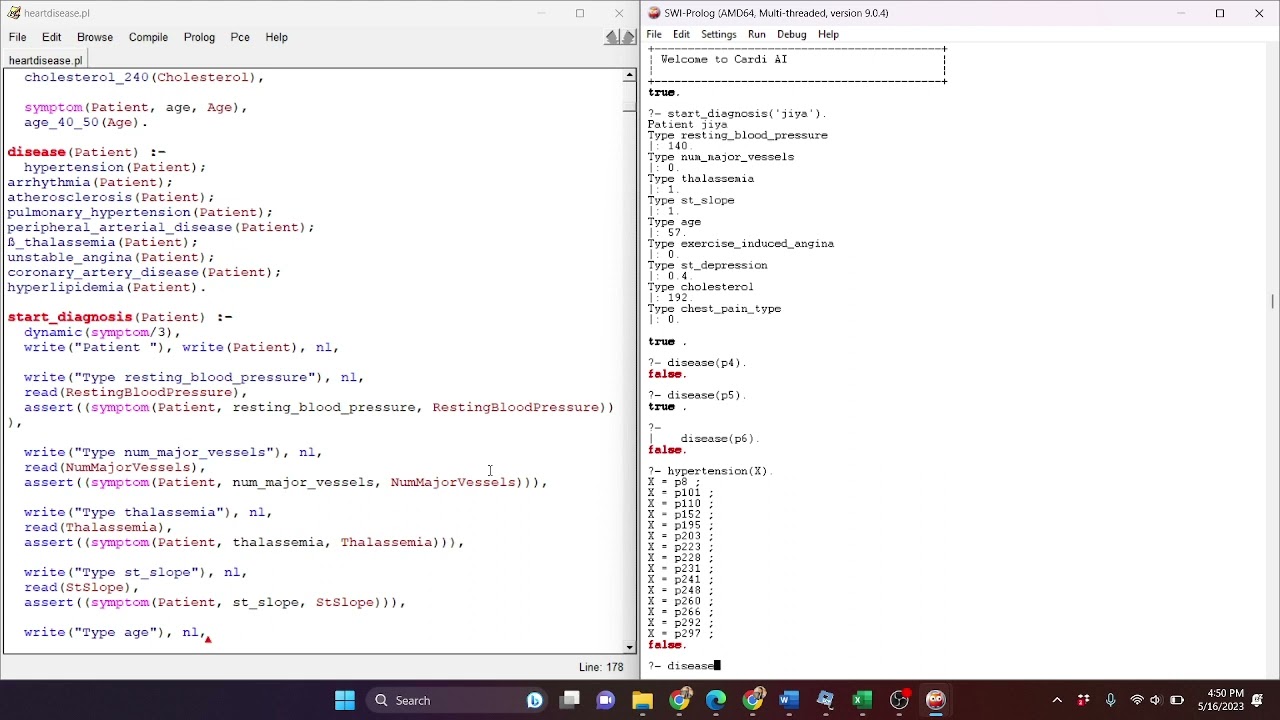Click the microphone icon in system tray

coord(1110,700)
